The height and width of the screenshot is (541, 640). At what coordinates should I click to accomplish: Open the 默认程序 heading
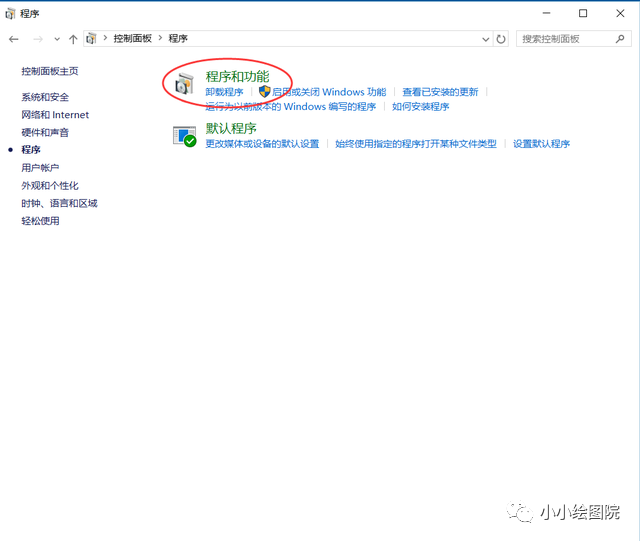(x=231, y=128)
